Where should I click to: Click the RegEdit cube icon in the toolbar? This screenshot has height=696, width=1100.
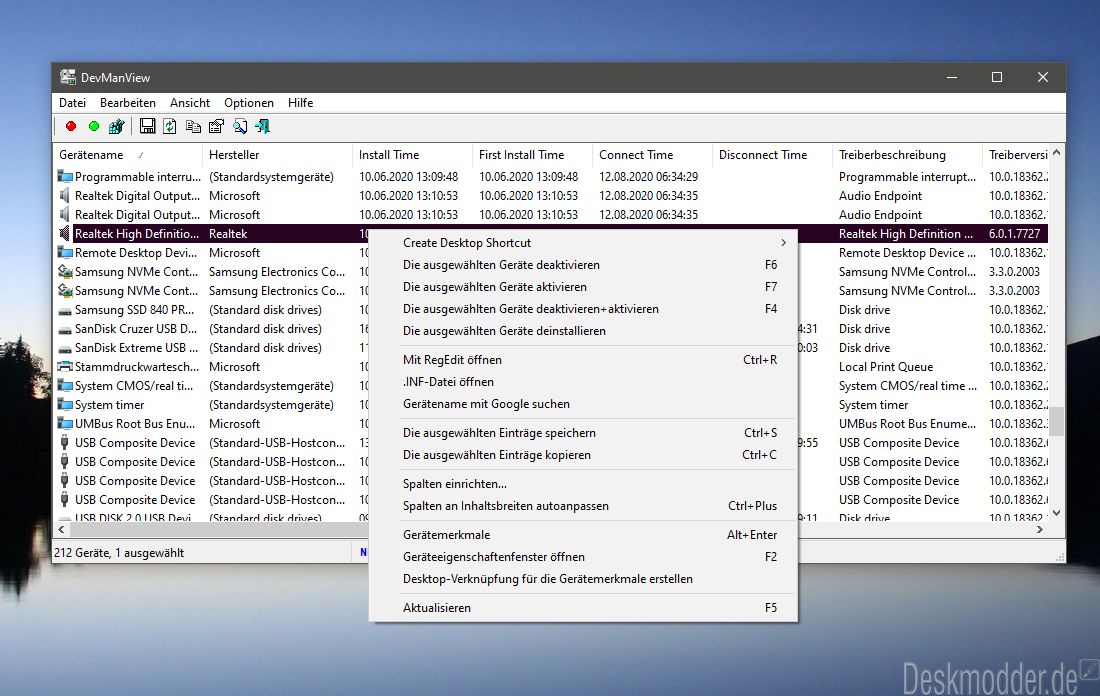click(116, 126)
